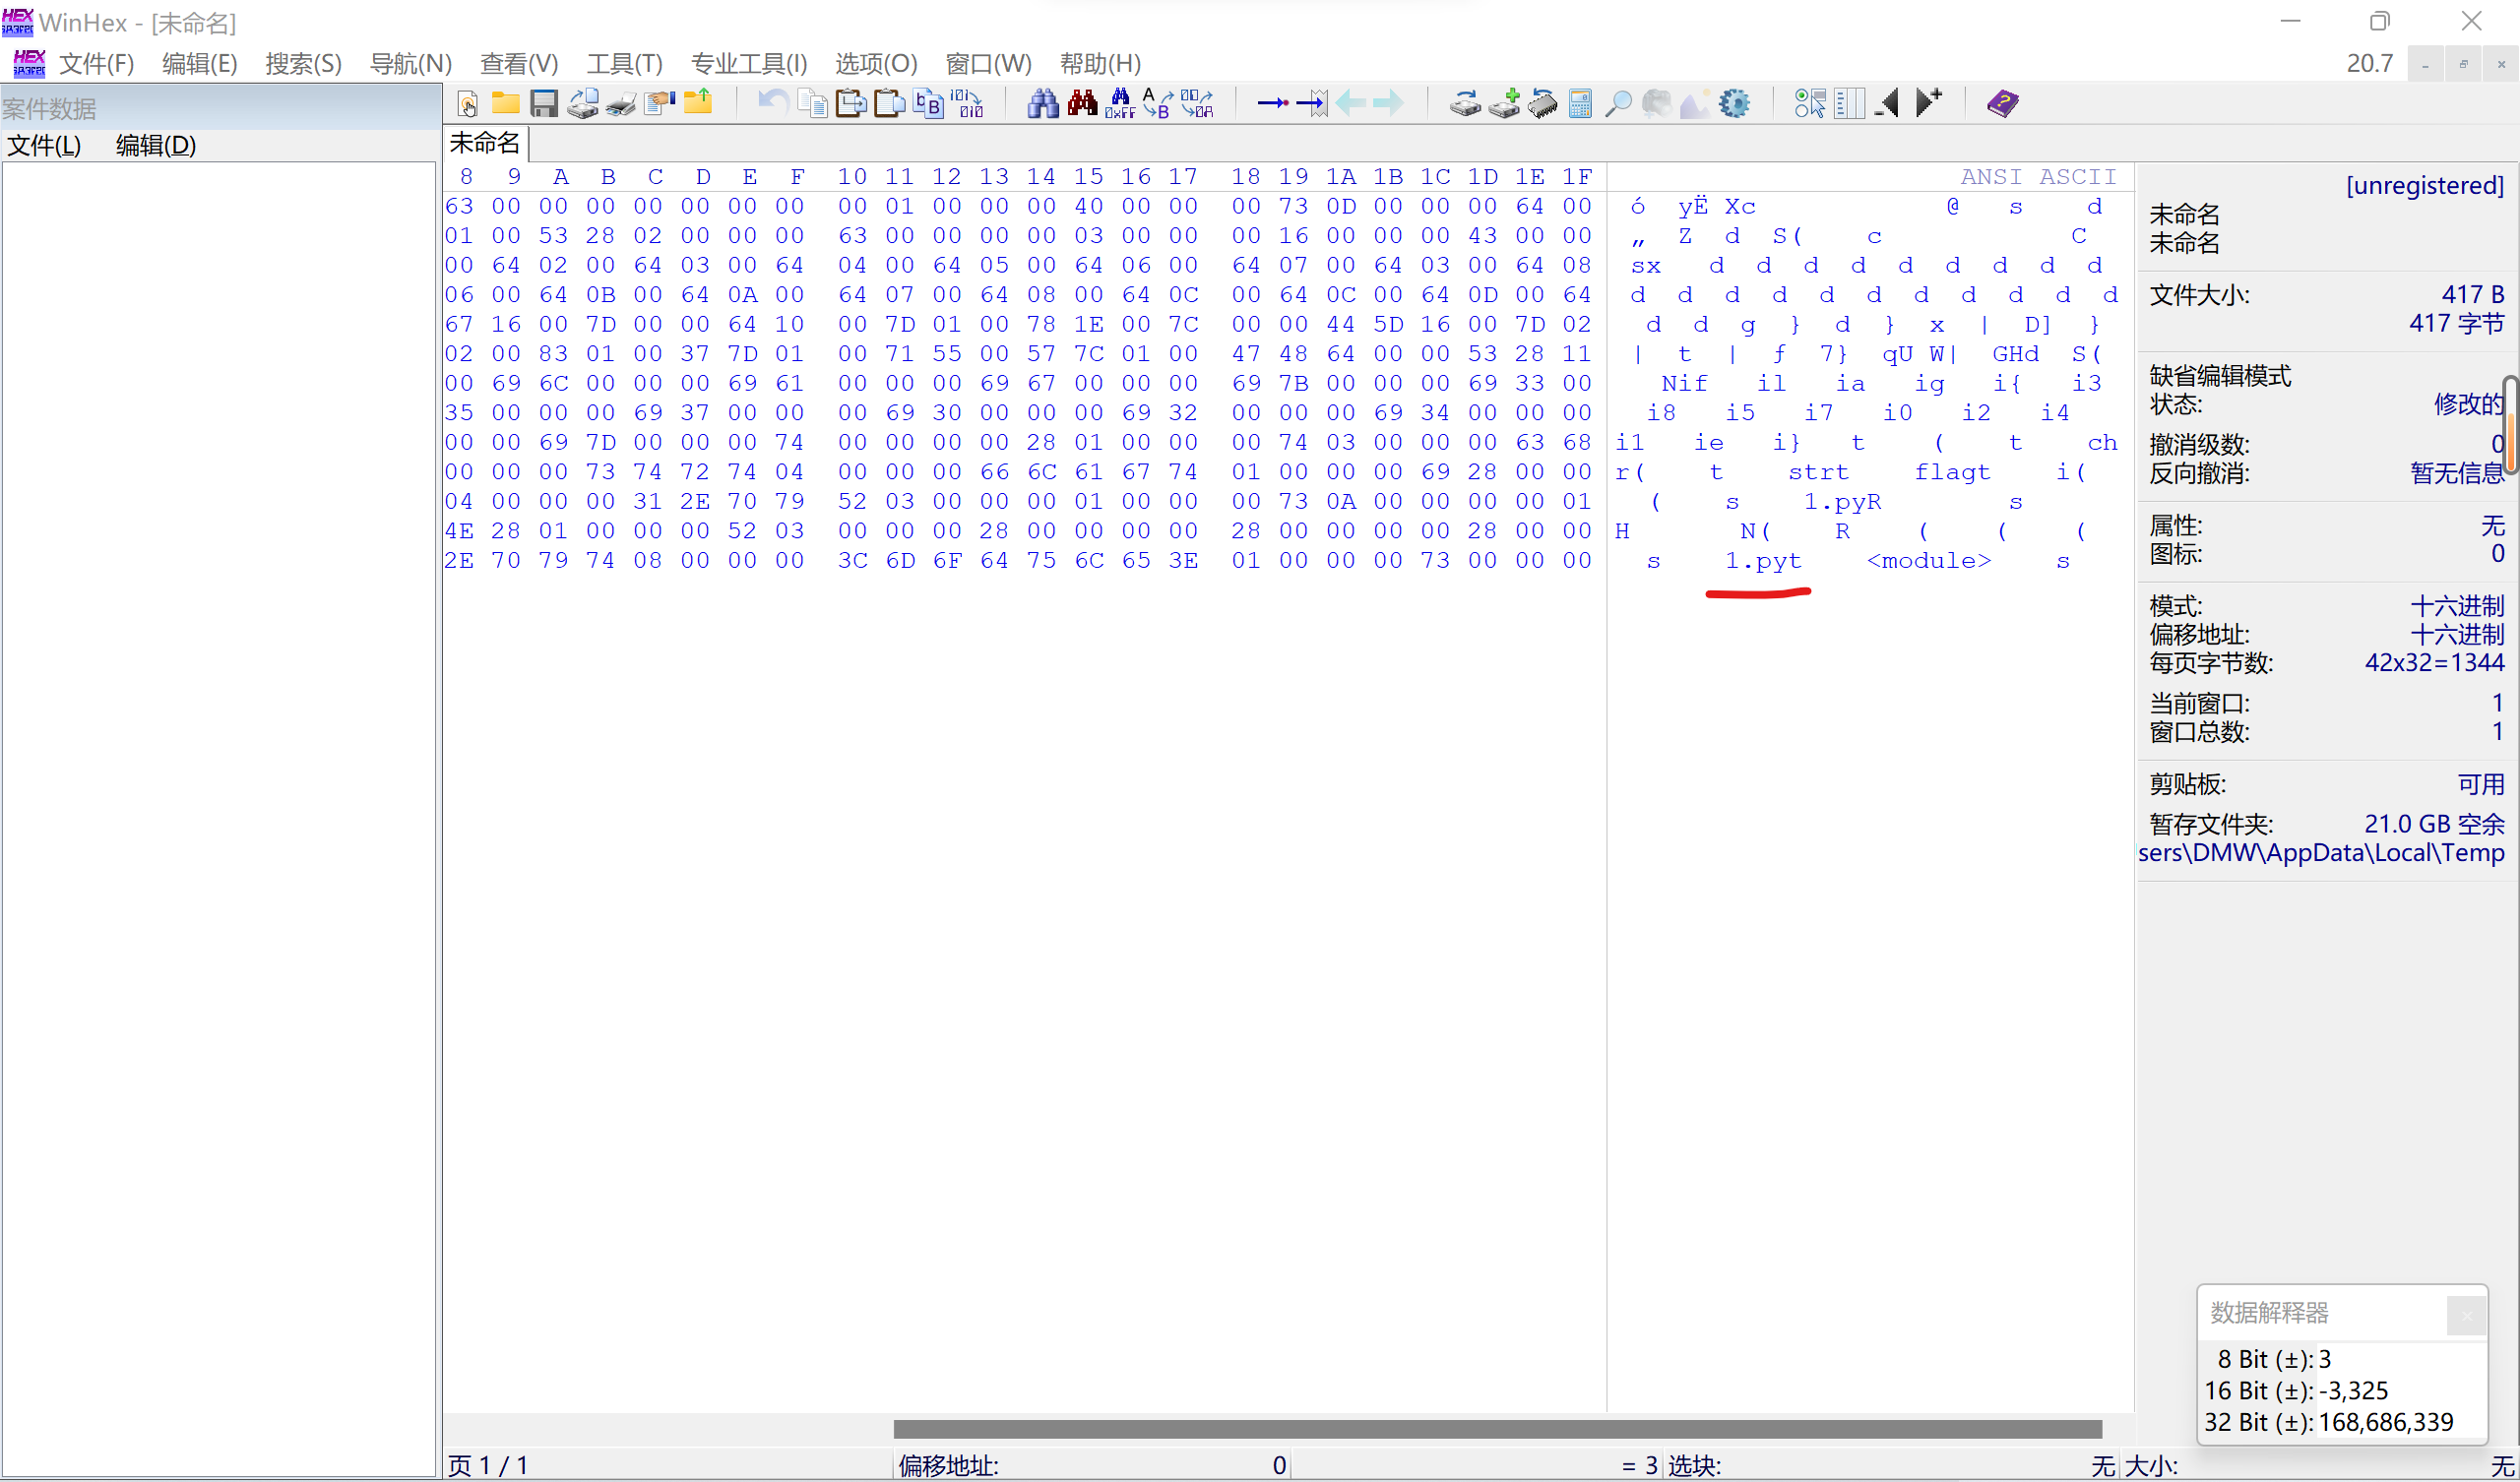Click the purple Help book icon
The height and width of the screenshot is (1482, 2520).
coord(2002,103)
